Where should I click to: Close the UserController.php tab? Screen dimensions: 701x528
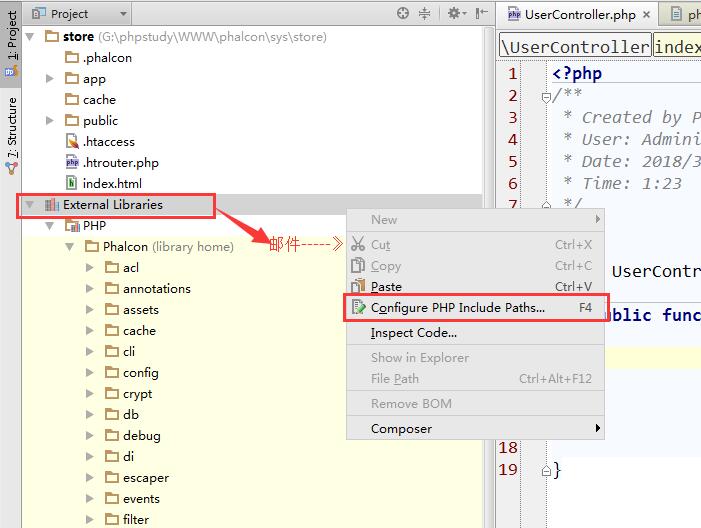(646, 15)
